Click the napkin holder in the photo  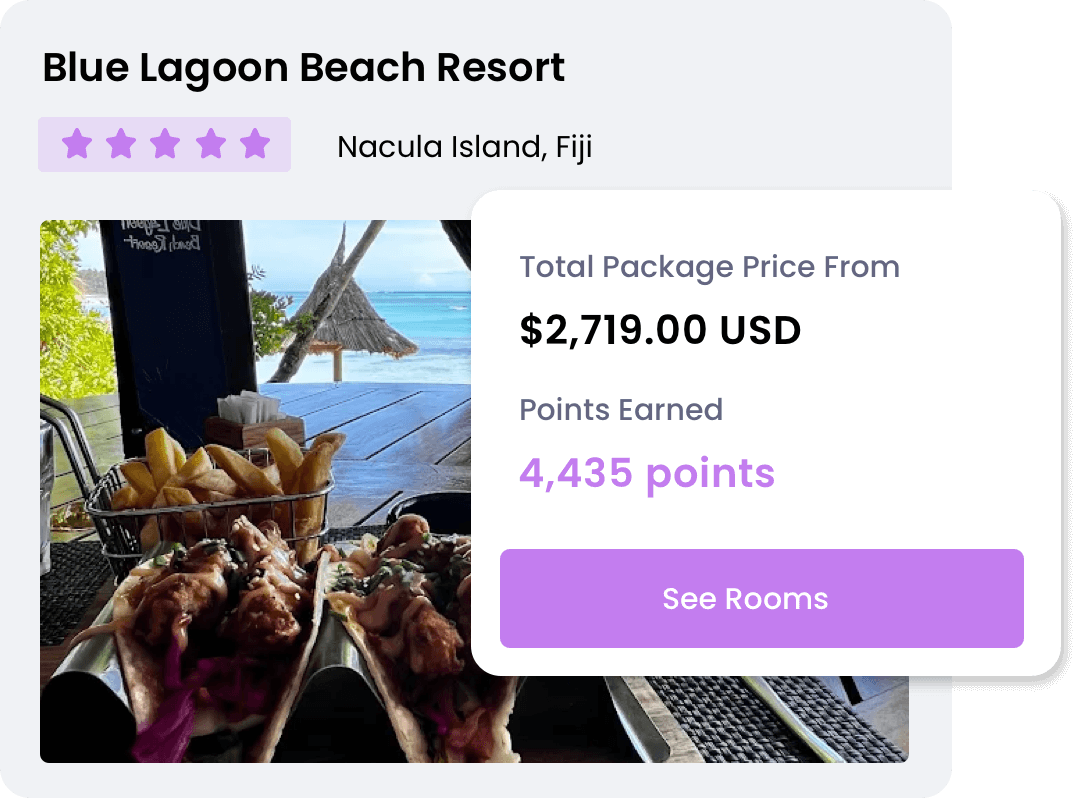pos(250,415)
